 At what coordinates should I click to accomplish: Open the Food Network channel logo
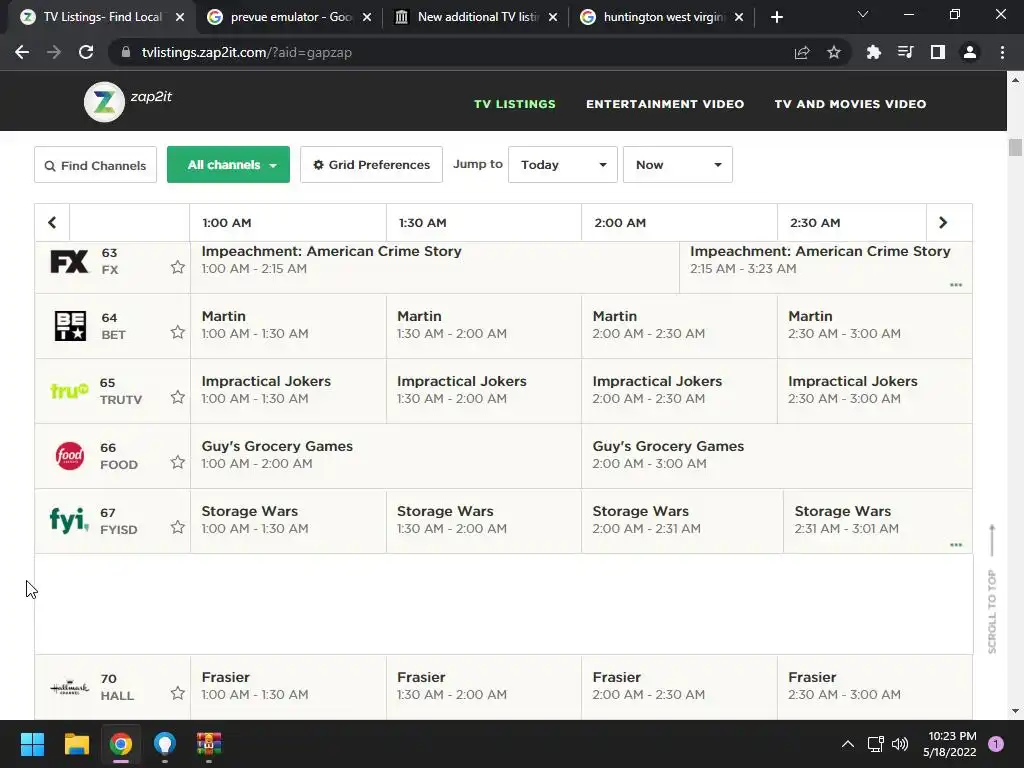[69, 456]
